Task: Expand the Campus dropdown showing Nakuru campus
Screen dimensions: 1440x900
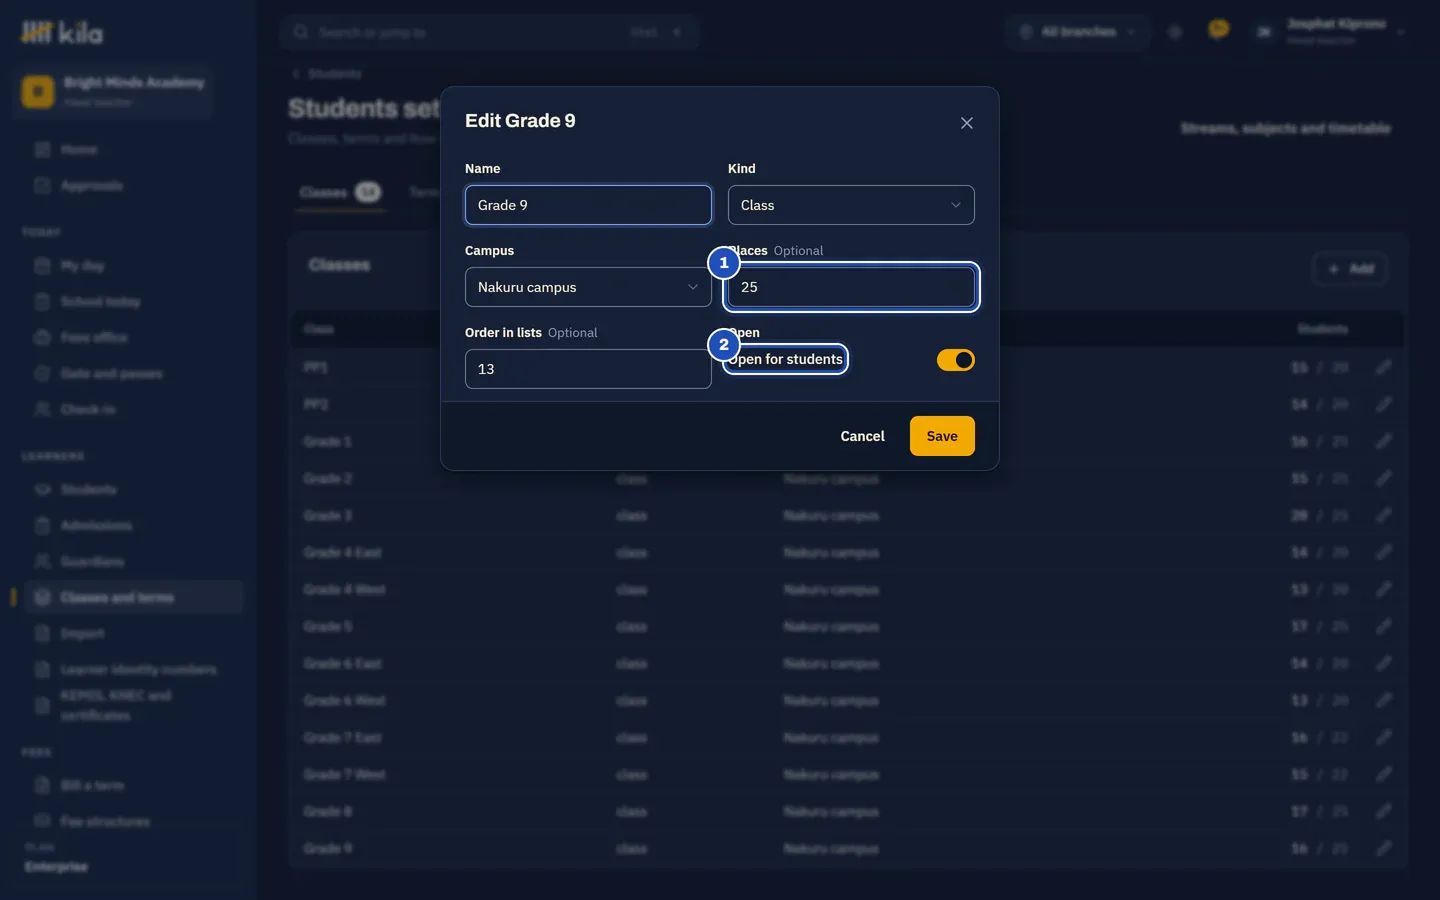Action: point(588,287)
